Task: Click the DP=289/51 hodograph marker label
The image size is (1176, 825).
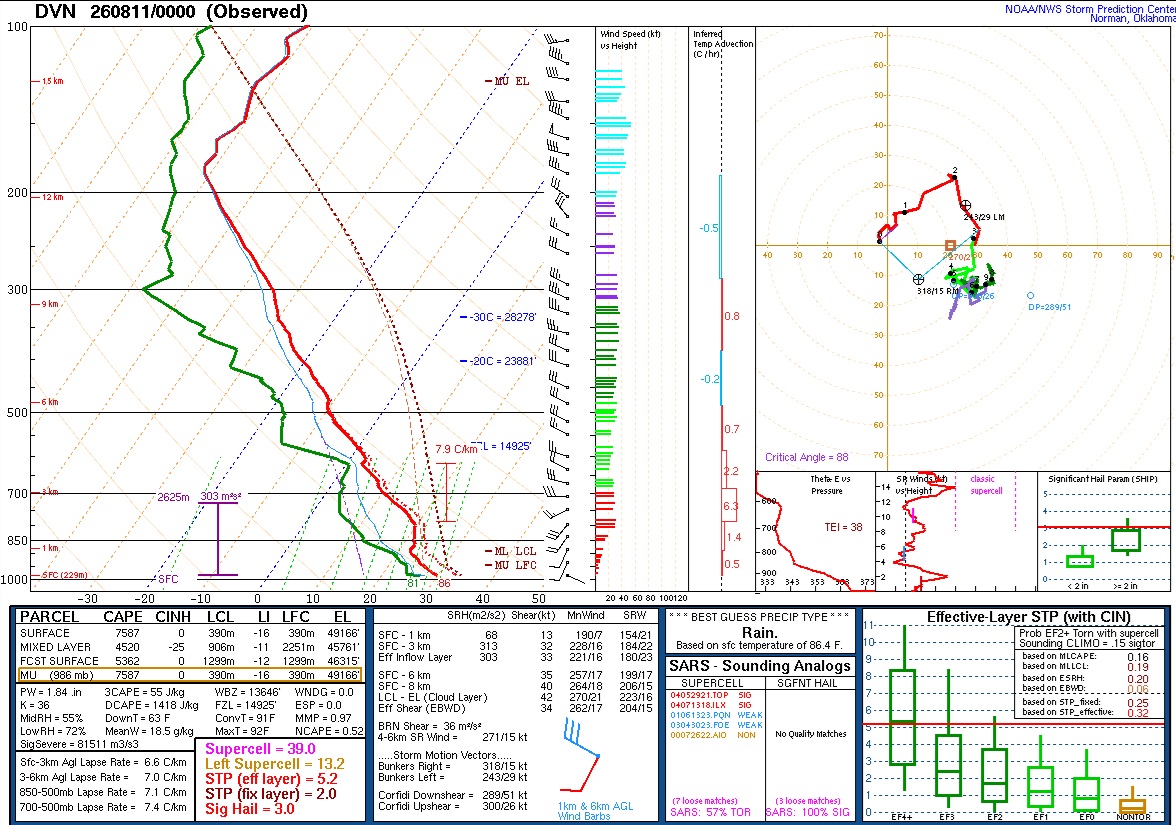Action: pos(1049,307)
